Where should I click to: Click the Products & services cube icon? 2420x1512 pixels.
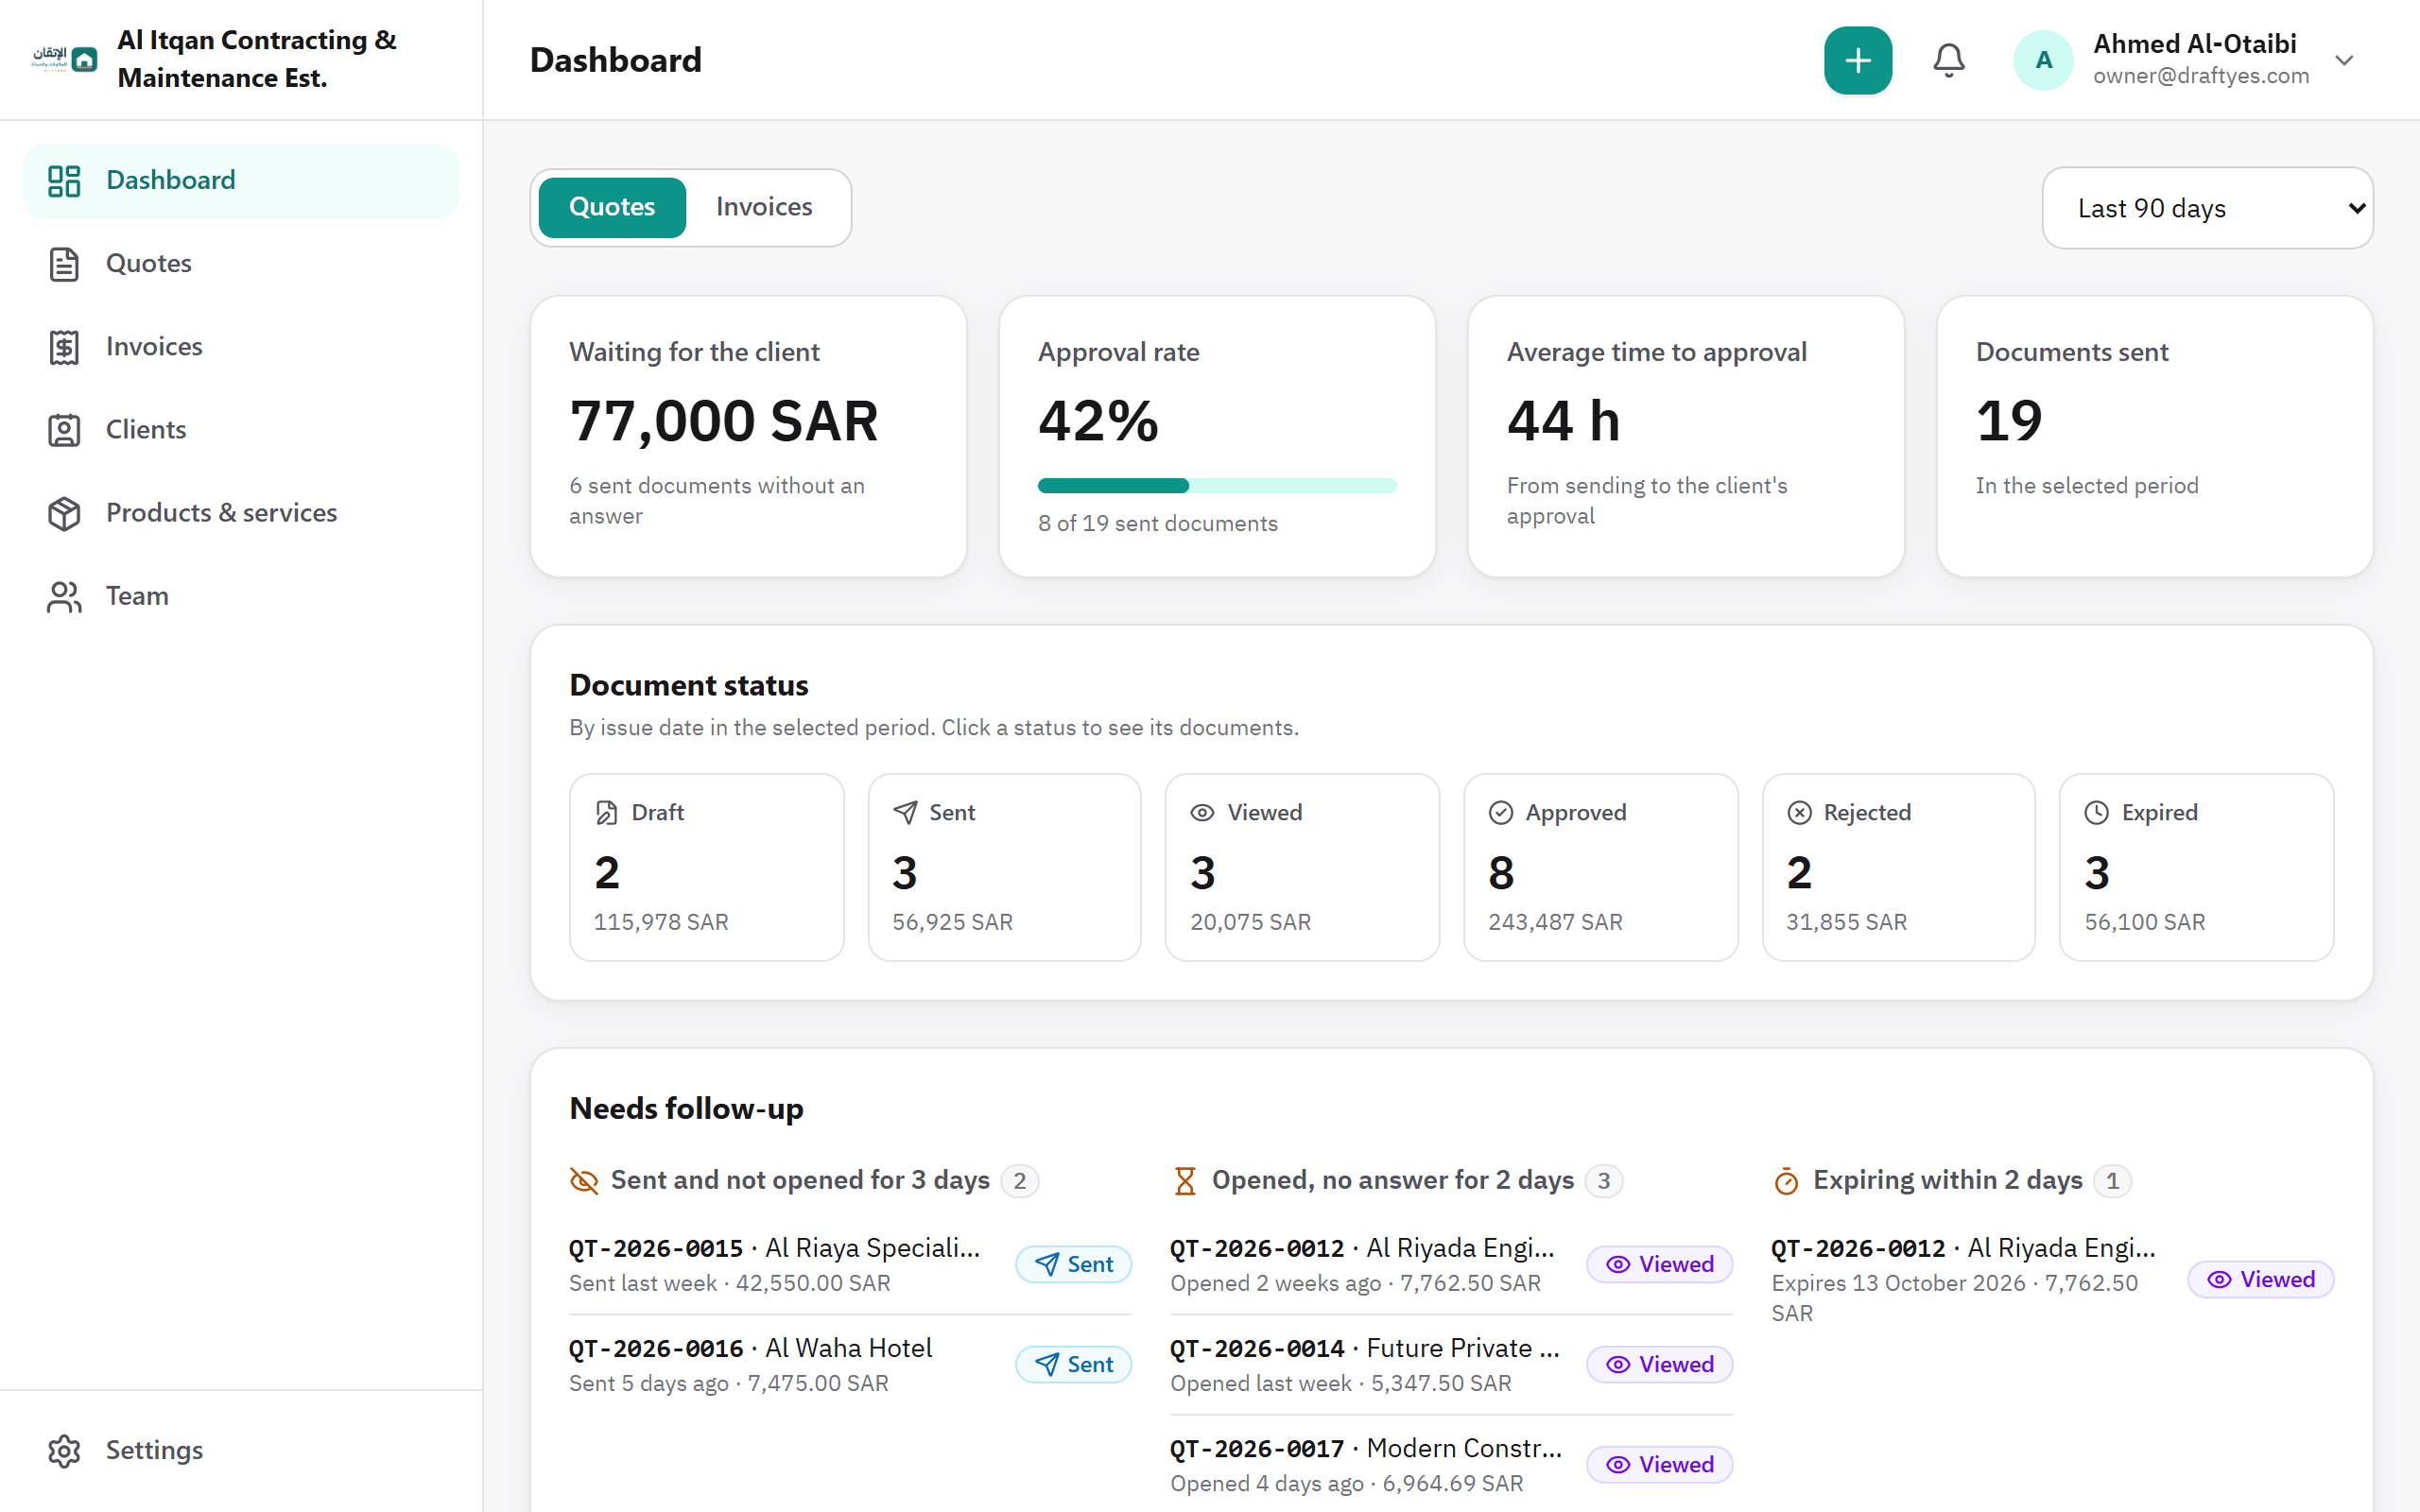click(x=64, y=513)
